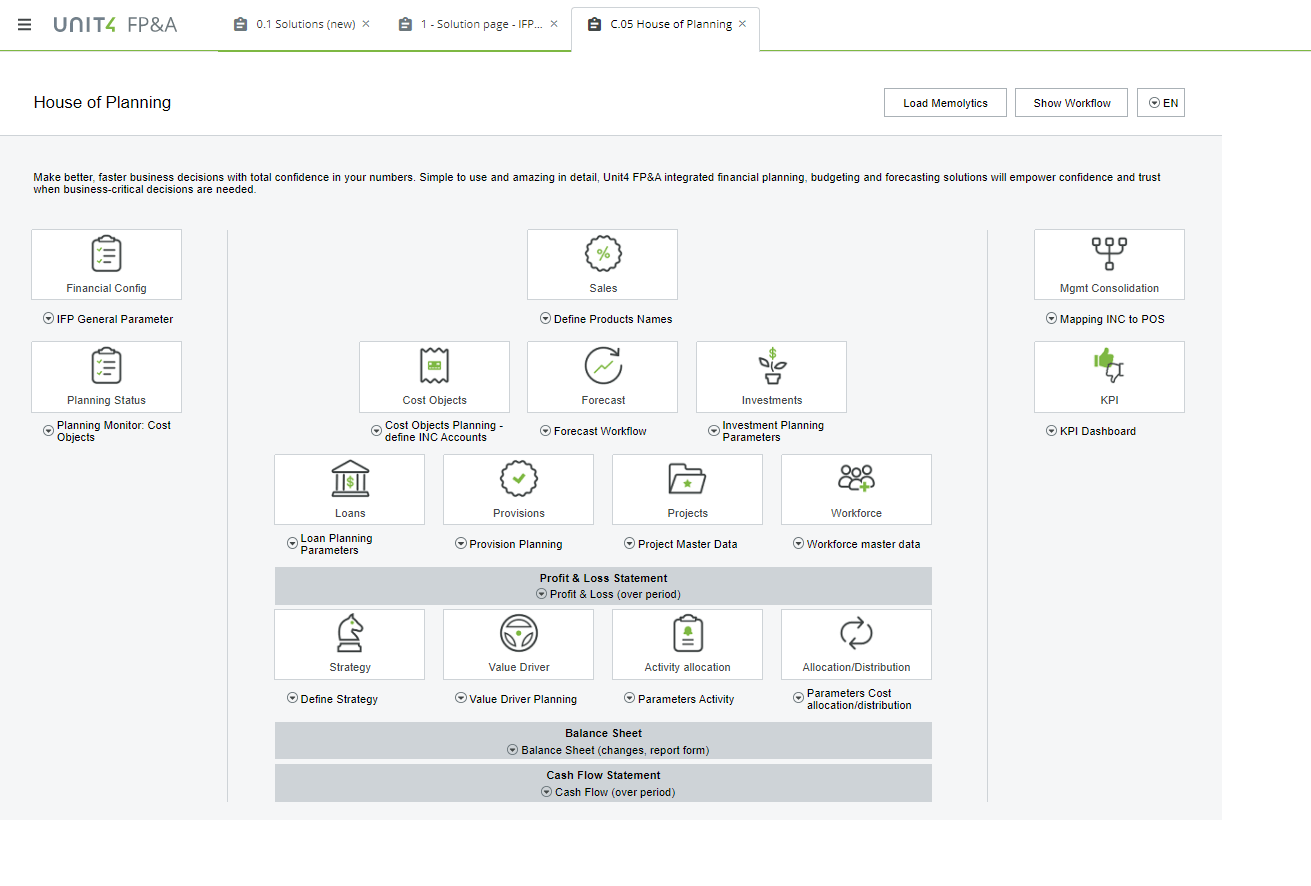Expand the Balance Sheet changes dropdown arrow

(x=513, y=750)
